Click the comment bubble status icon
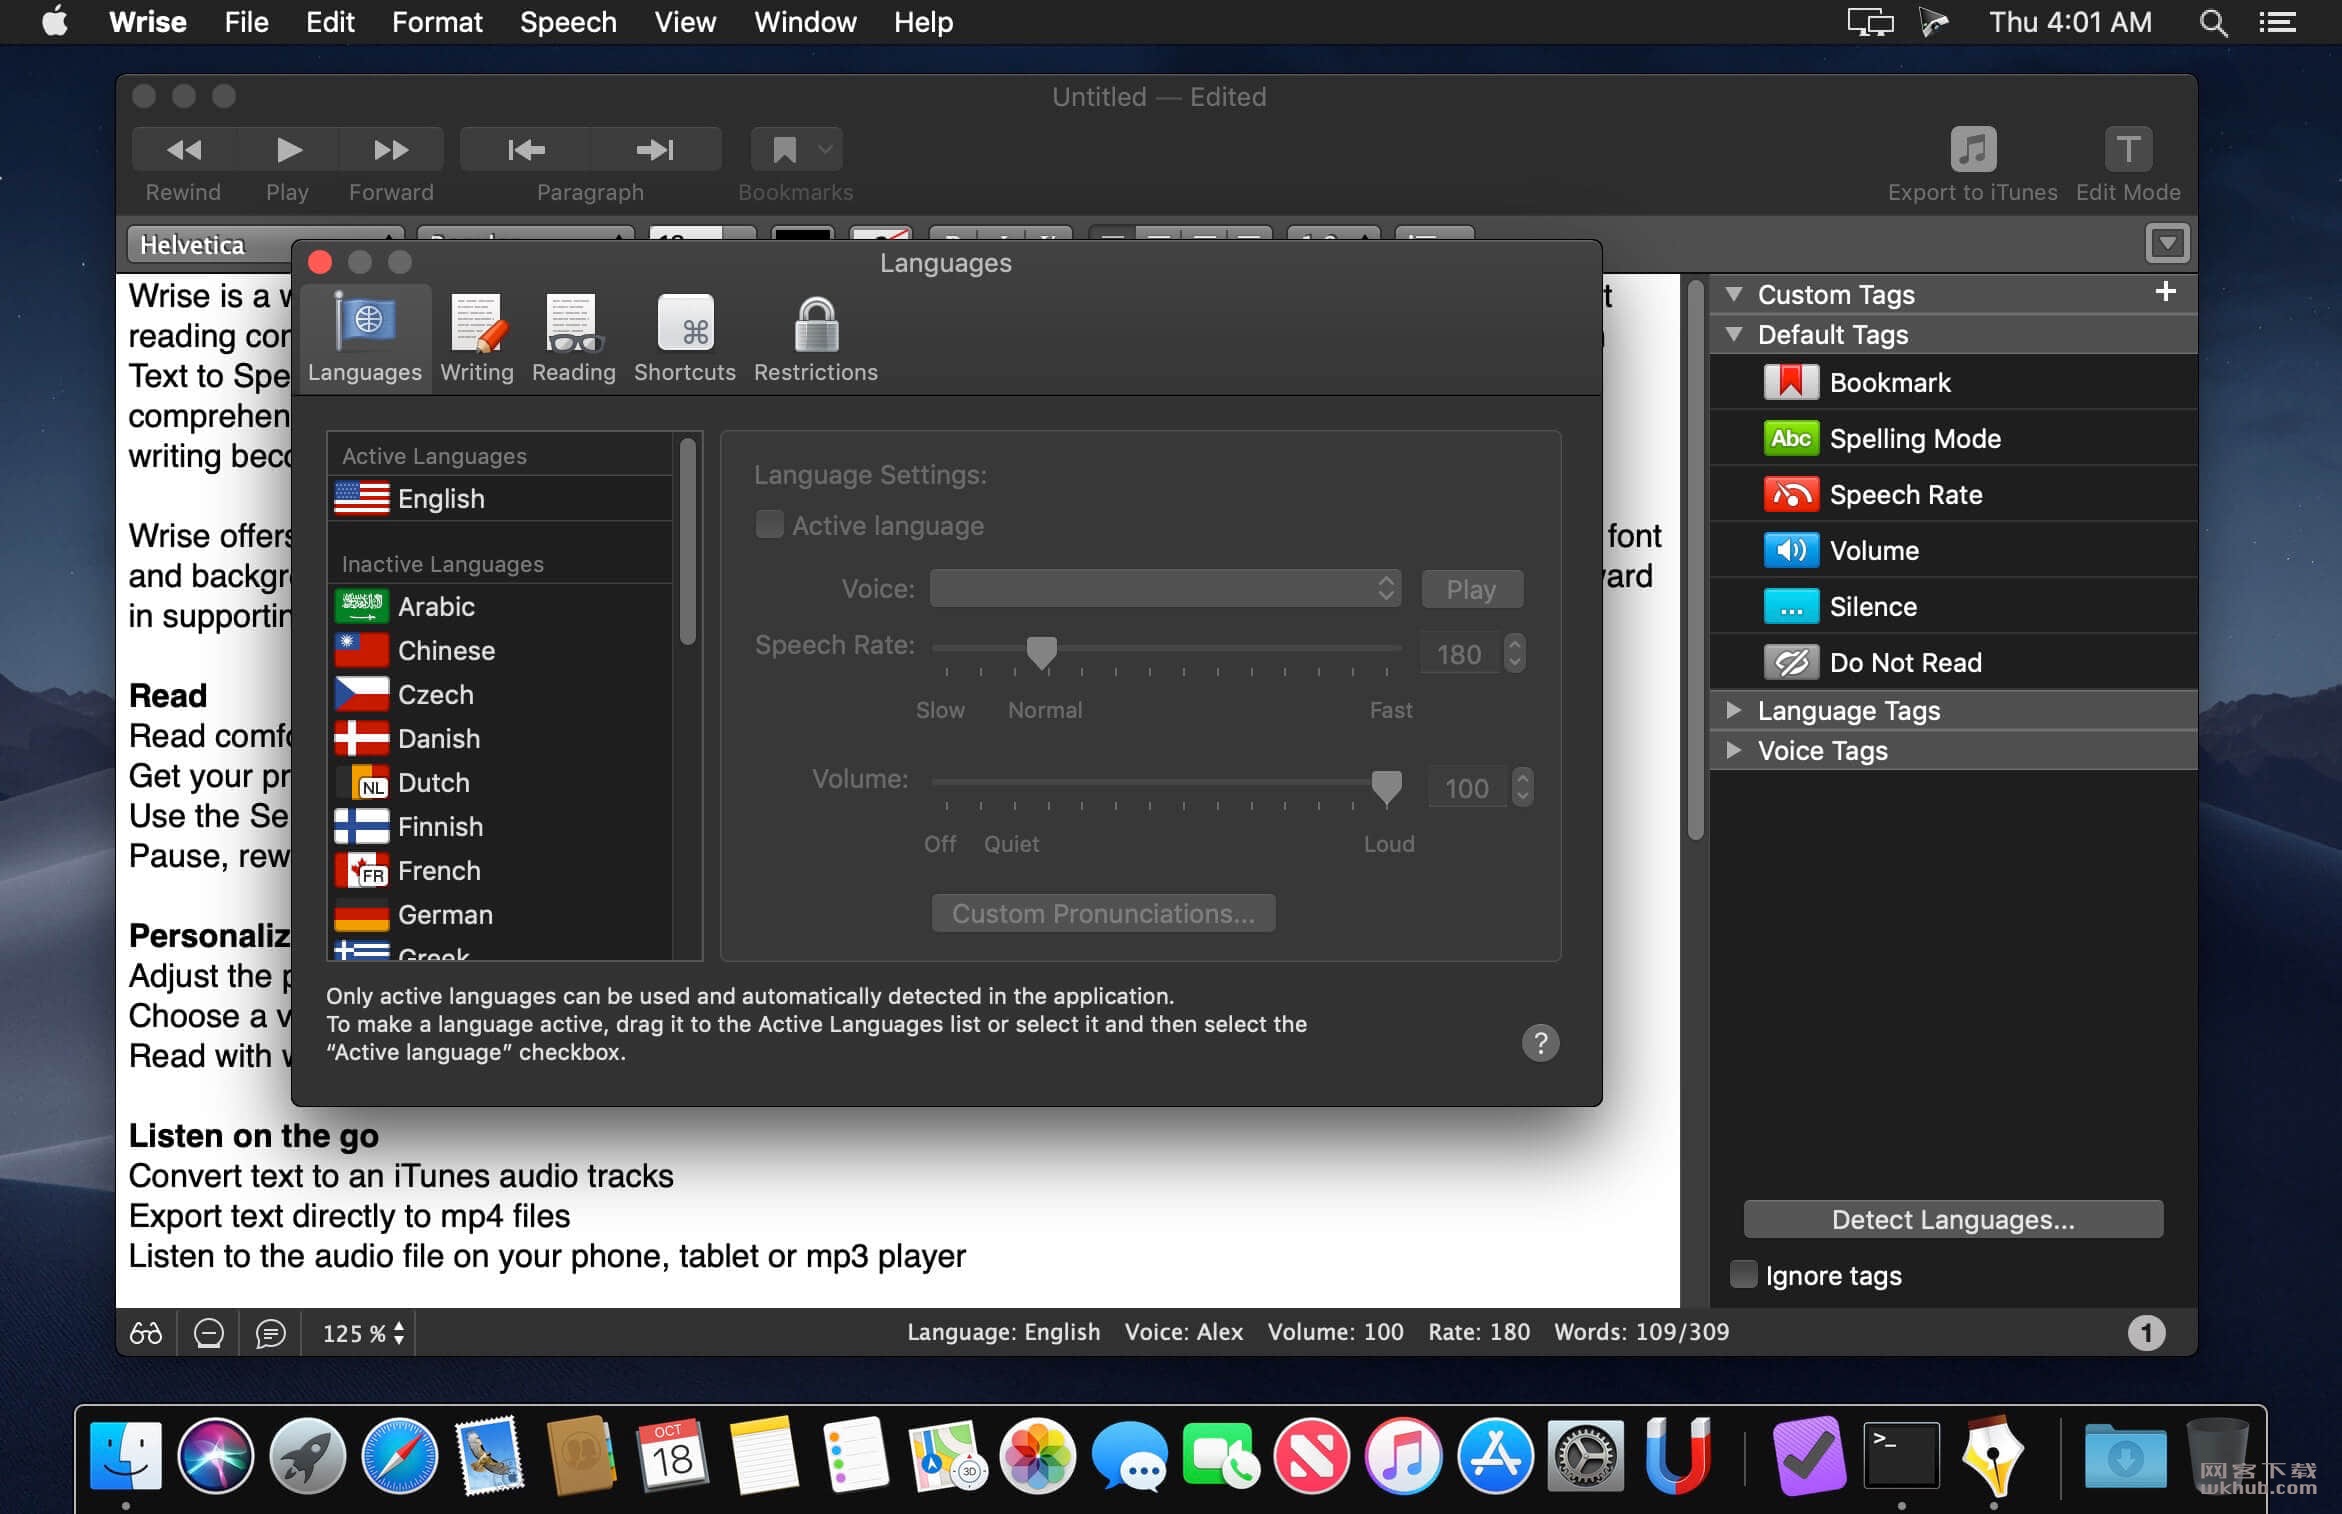Screen dimensions: 2342x1514 click(270, 1332)
